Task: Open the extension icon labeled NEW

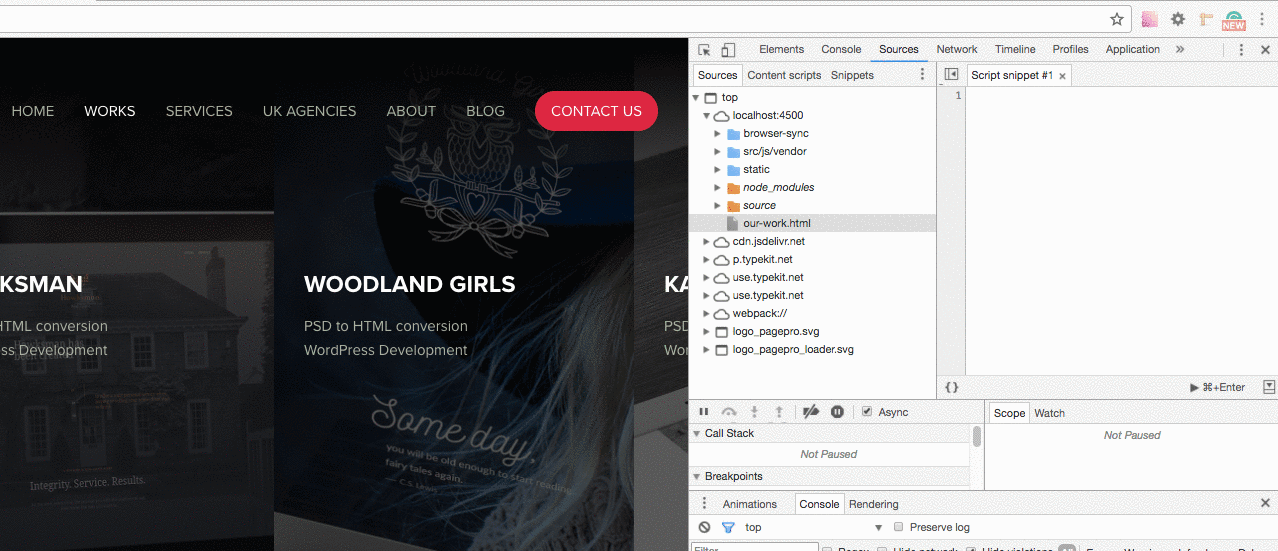Action: (1234, 20)
